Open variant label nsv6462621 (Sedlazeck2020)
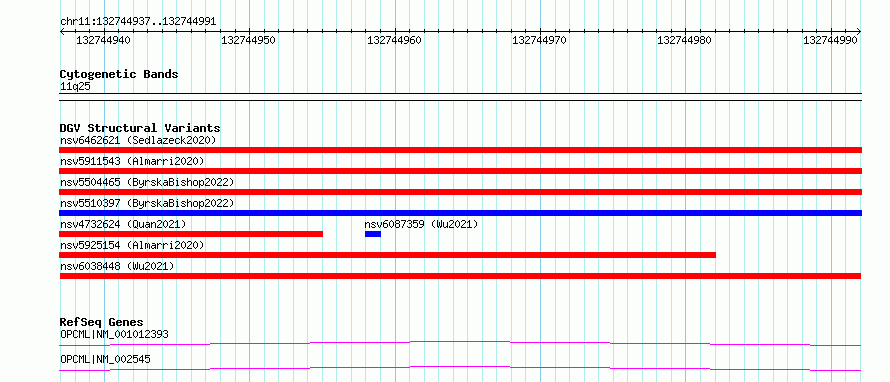The image size is (890, 382). [138, 140]
